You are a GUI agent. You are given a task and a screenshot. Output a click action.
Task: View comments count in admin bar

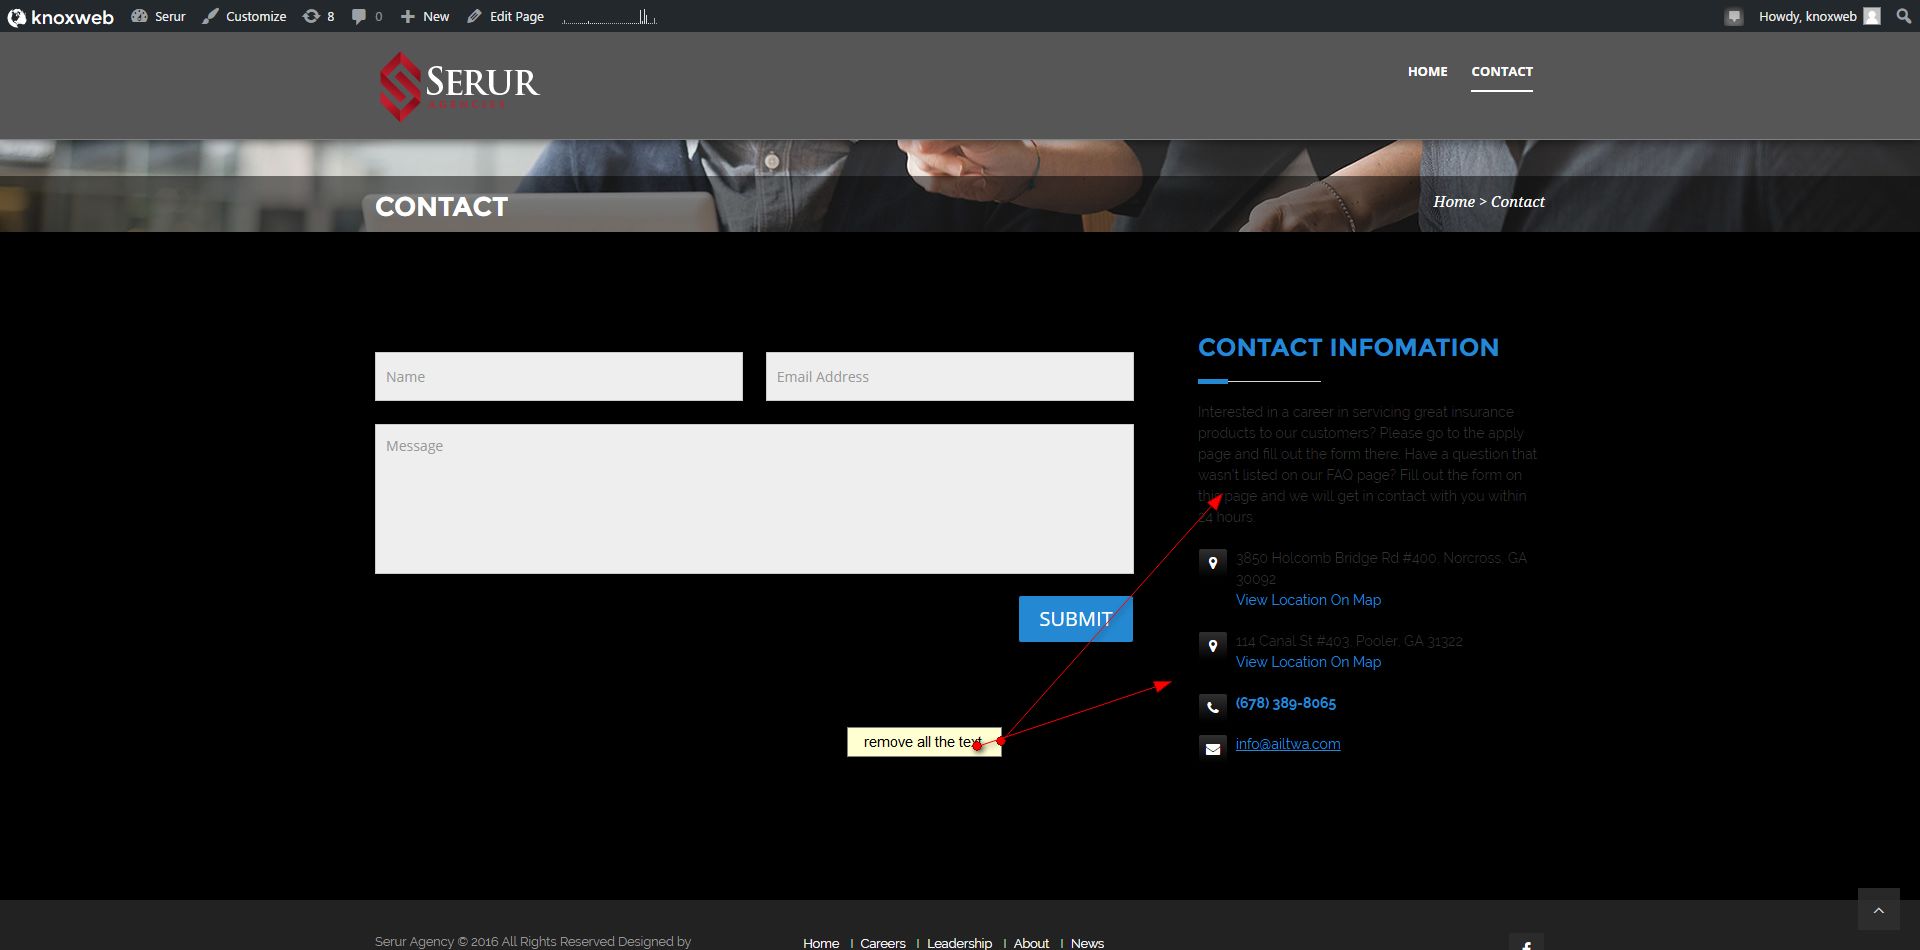(367, 17)
